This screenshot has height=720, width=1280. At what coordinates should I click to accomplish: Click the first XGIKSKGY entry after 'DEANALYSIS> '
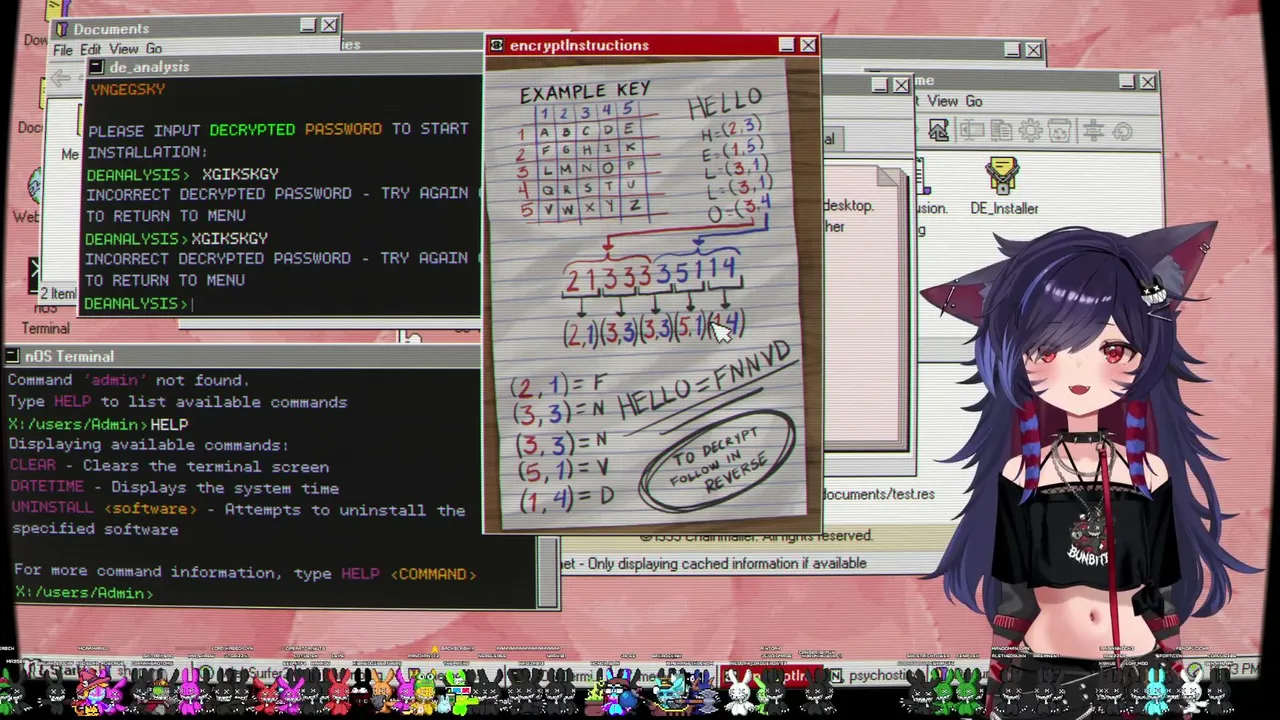point(240,174)
